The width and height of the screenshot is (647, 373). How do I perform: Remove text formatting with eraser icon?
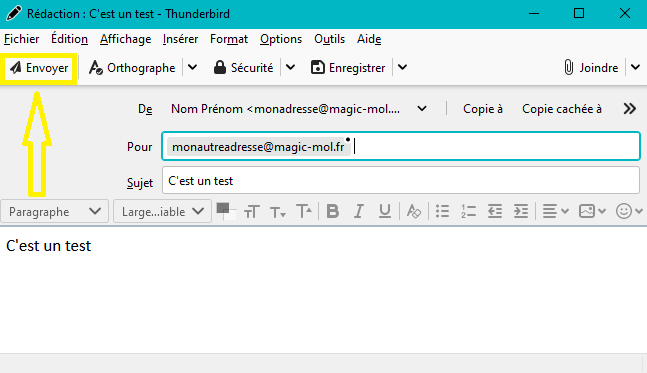(413, 211)
